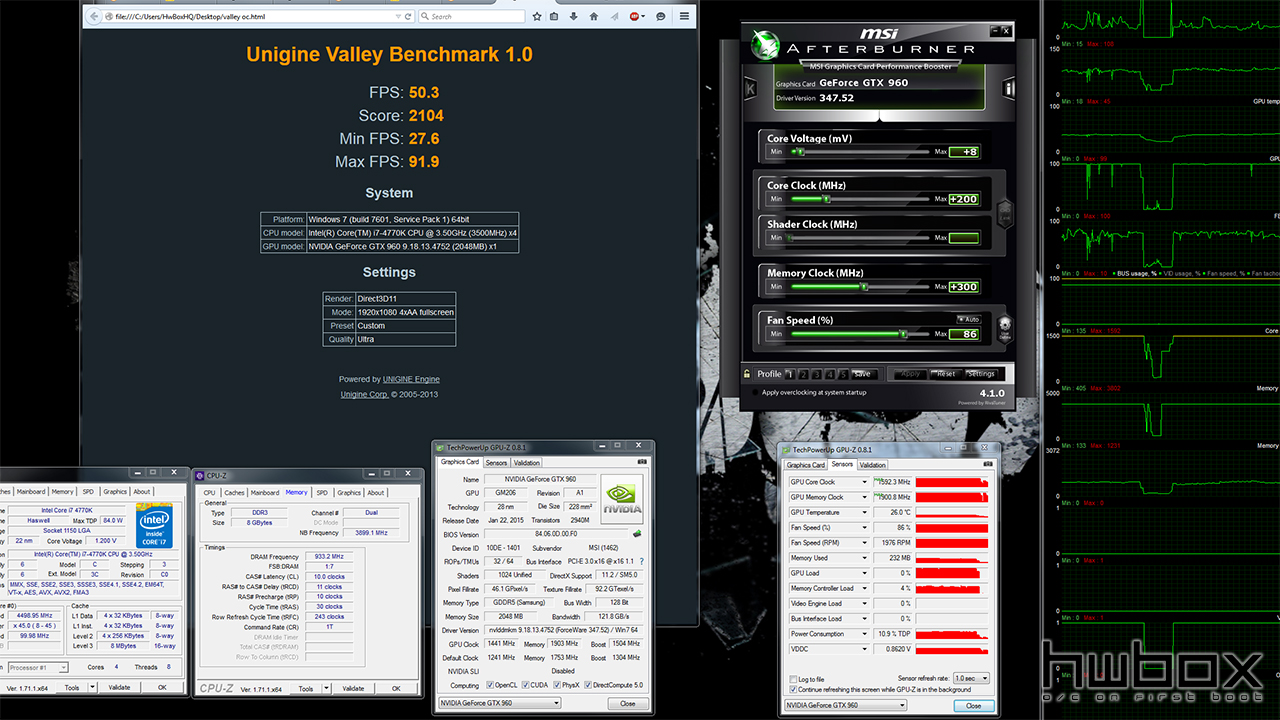
Task: Click the Afterburner link clocks icon
Action: tap(1005, 212)
